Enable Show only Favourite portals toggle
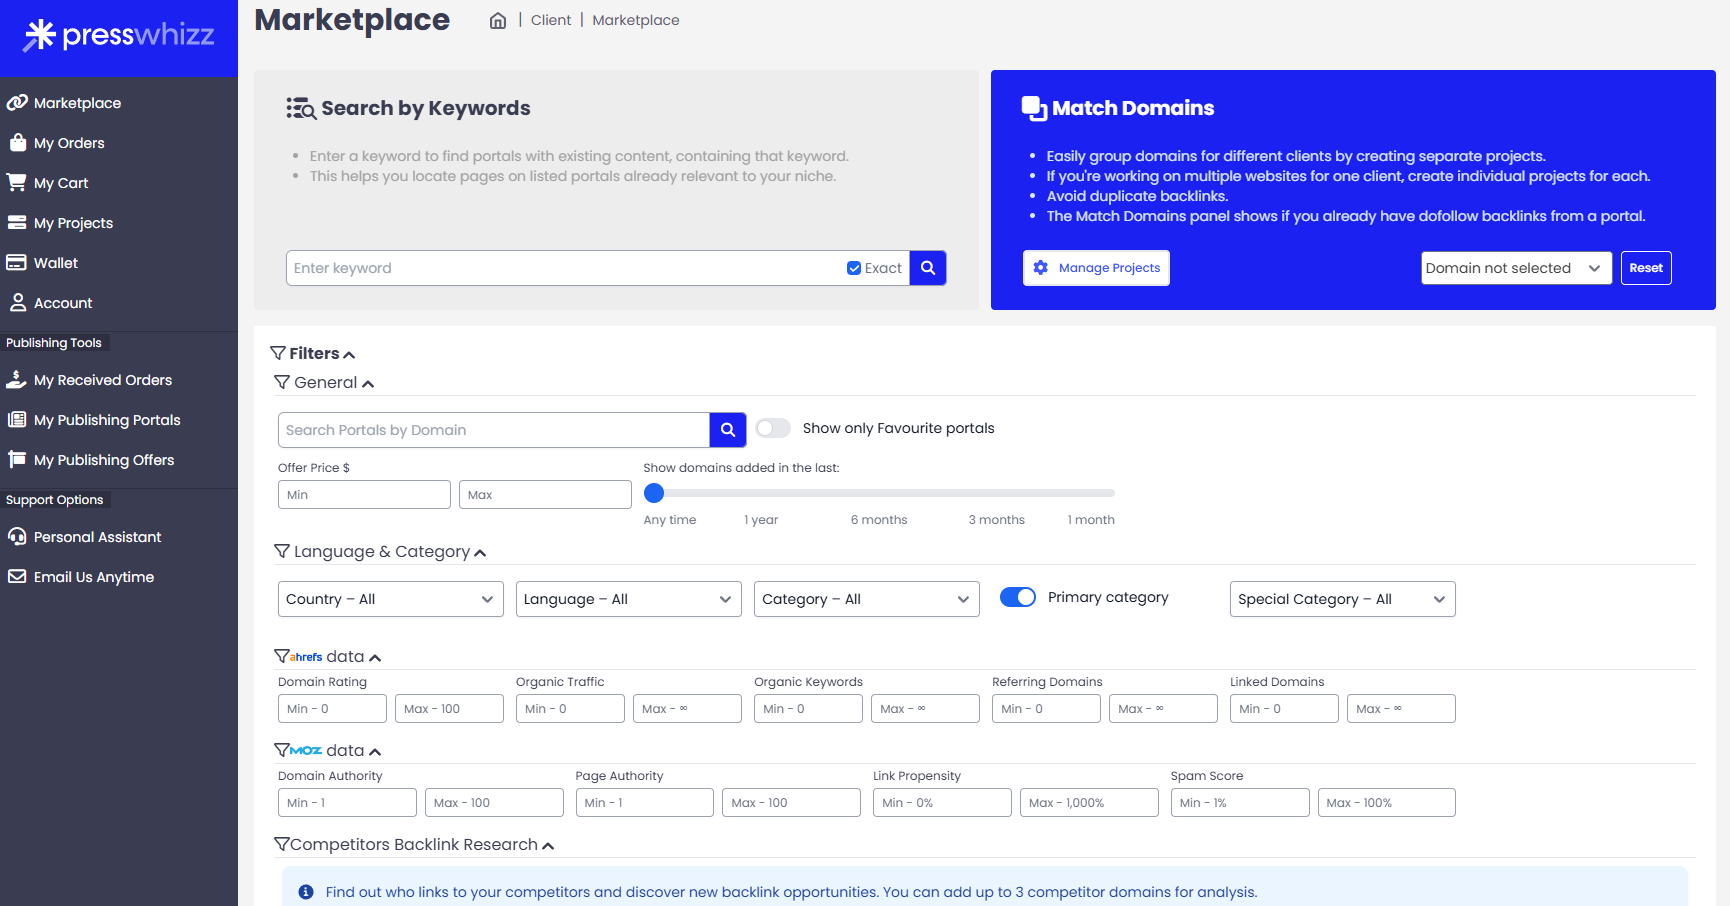Screen dimensions: 1730x906 click(x=773, y=428)
